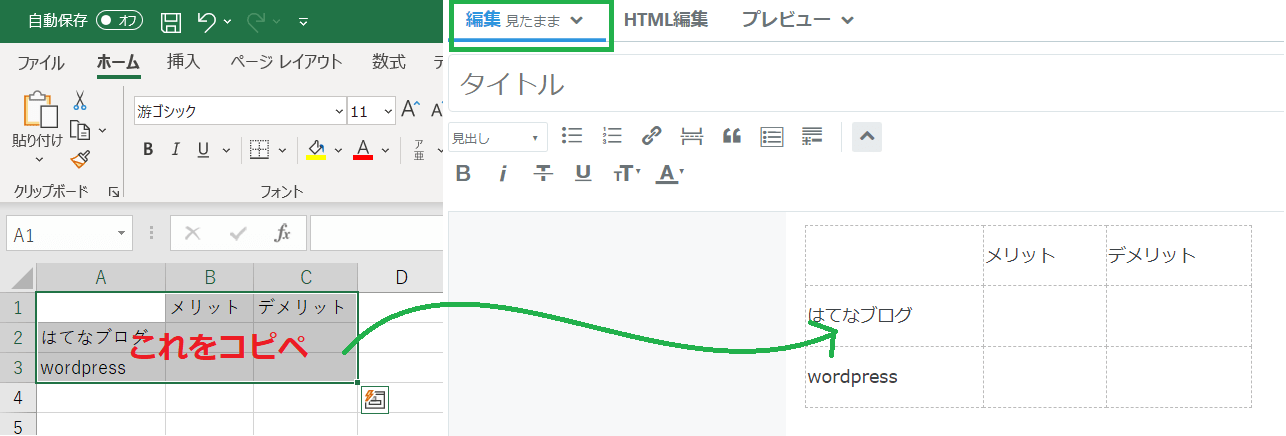Open the text color A dropdown in the editor
This screenshot has height=436, width=1286.
[x=669, y=174]
